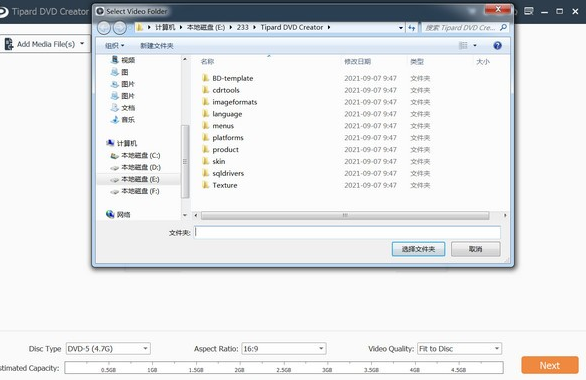Select 本地磁盘 (C:) in the tree
Viewport: 586px width, 380px height.
pos(136,155)
